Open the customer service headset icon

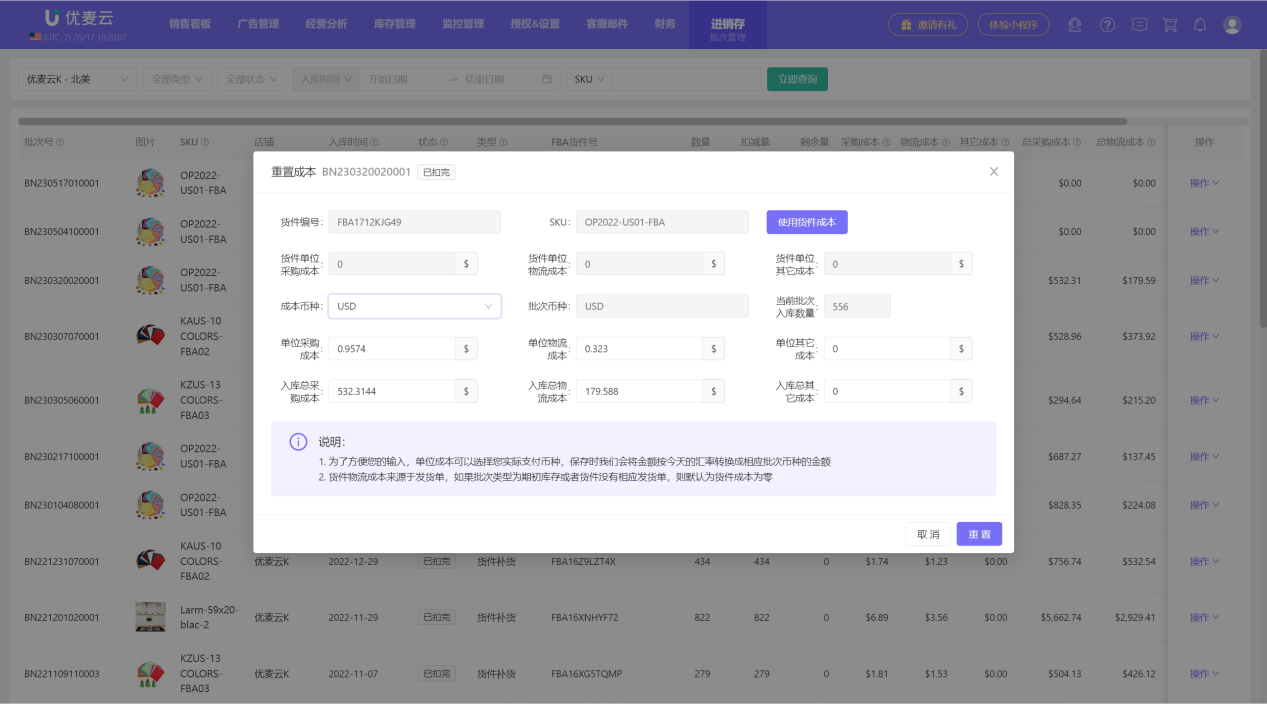(x=1075, y=25)
